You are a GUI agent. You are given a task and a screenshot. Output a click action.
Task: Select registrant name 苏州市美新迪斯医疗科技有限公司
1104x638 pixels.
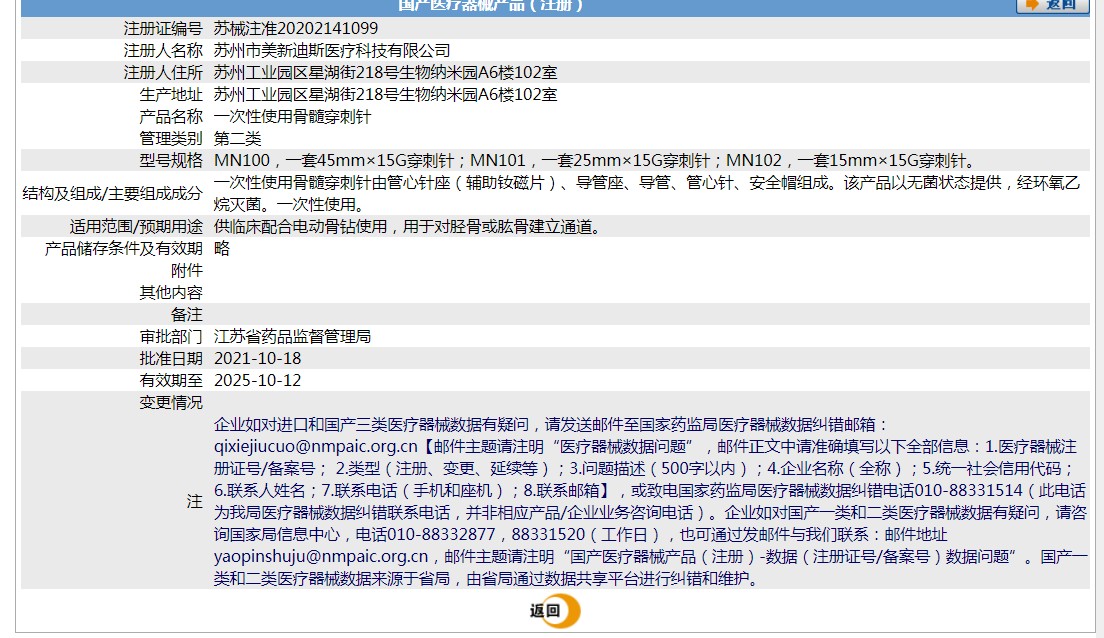click(x=332, y=51)
